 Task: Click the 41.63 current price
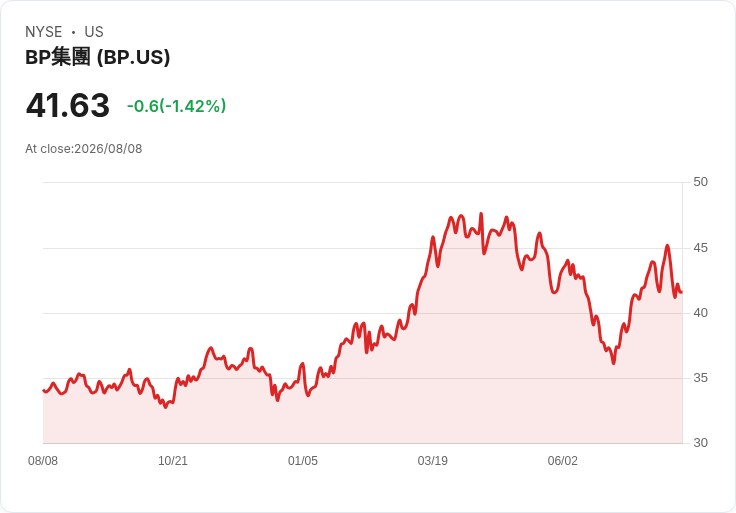click(68, 105)
